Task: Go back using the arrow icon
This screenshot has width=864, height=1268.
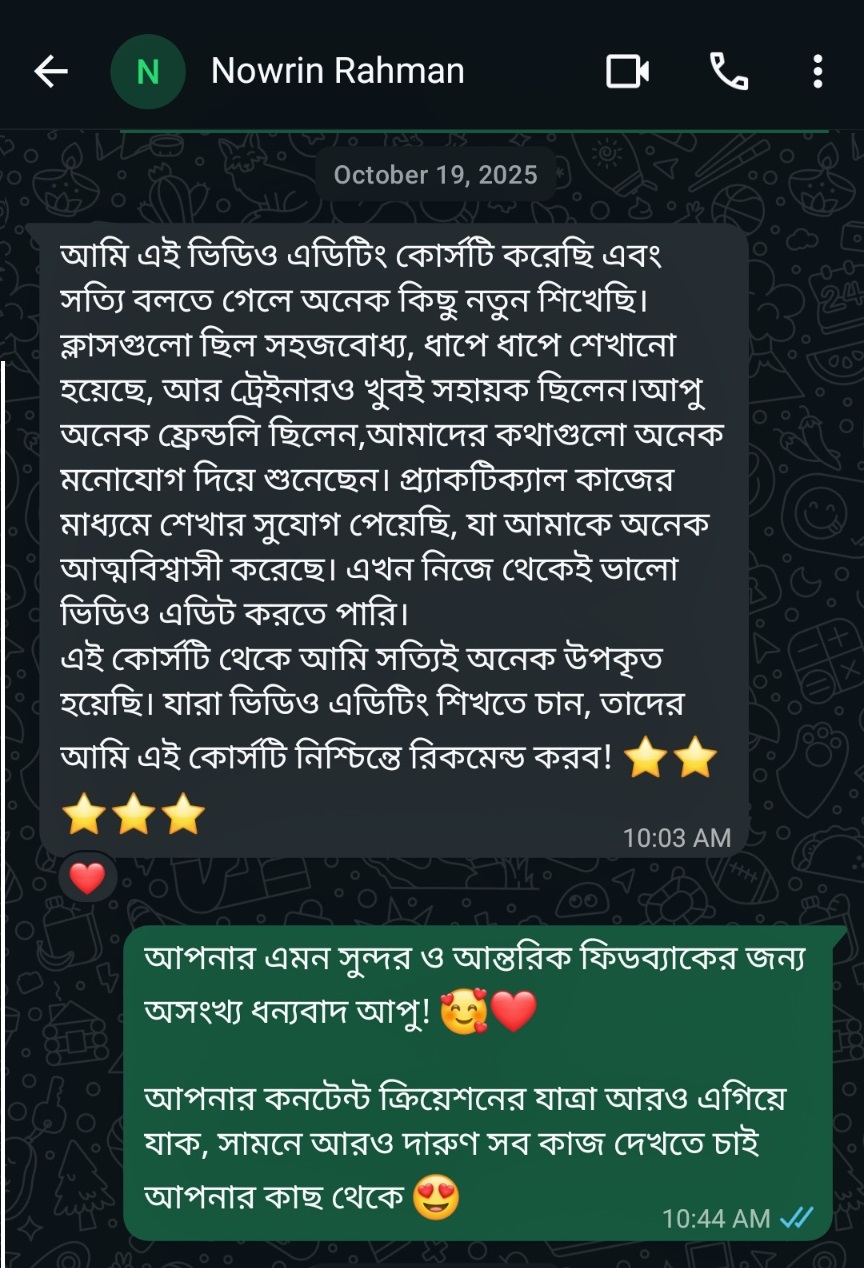Action: click(x=51, y=71)
